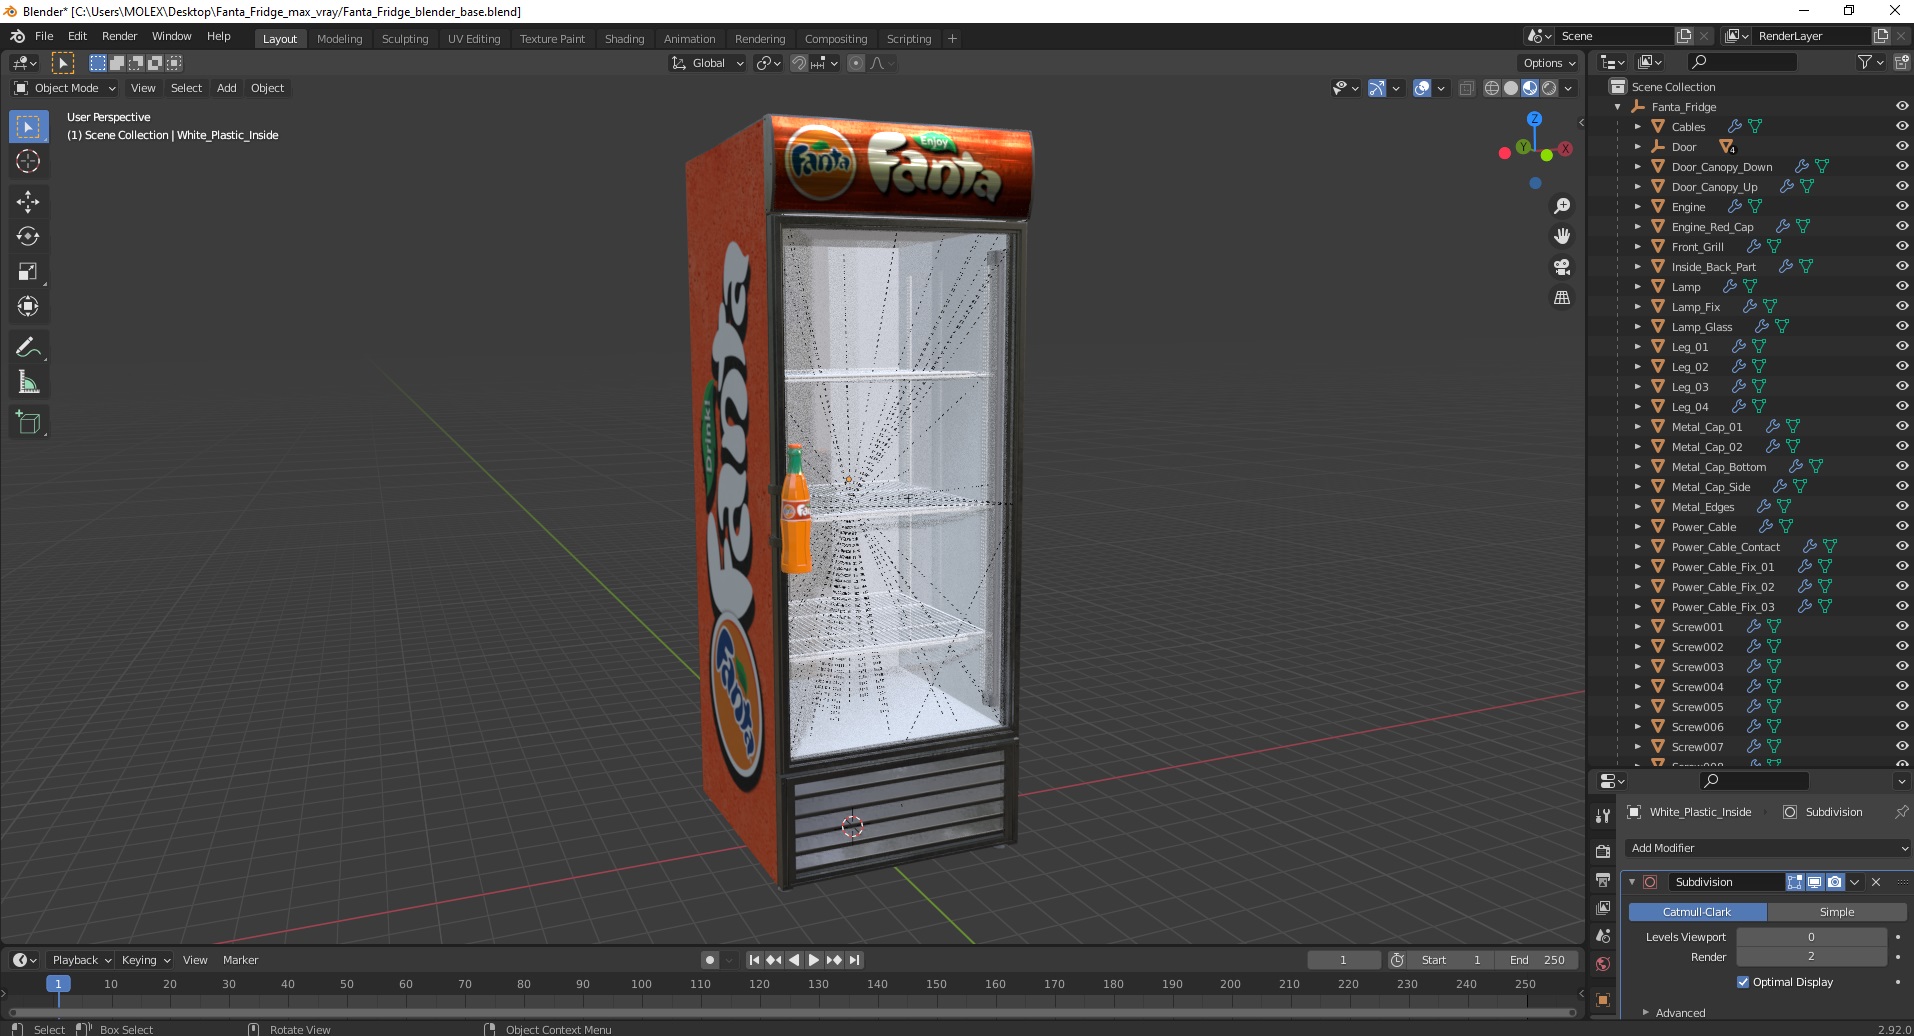1914x1036 pixels.
Task: Uncheck the Optimal Display checkbox
Action: pos(1743,982)
